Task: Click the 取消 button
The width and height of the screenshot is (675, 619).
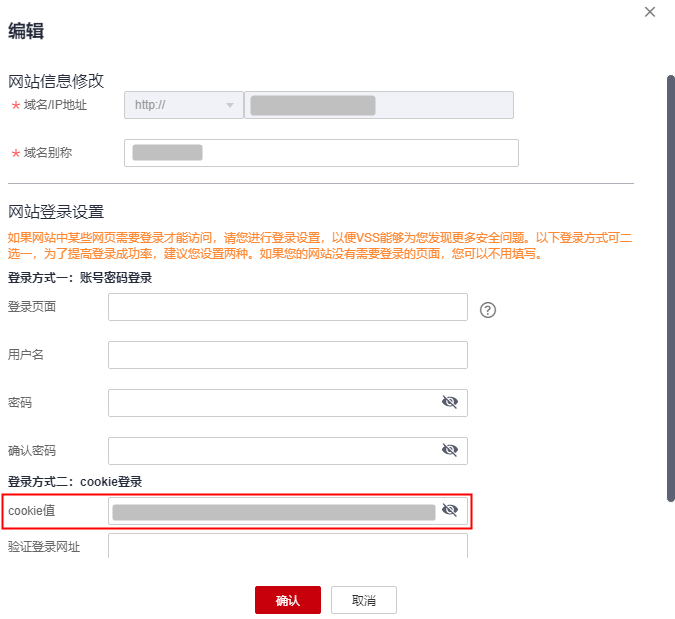Action: (364, 600)
